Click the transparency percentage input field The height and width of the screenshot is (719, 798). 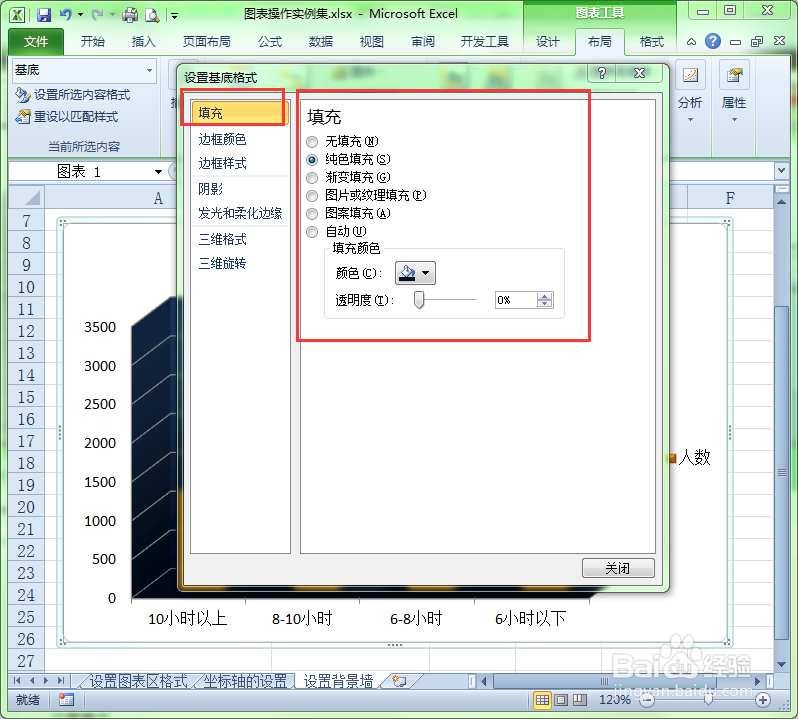pyautogui.click(x=516, y=300)
